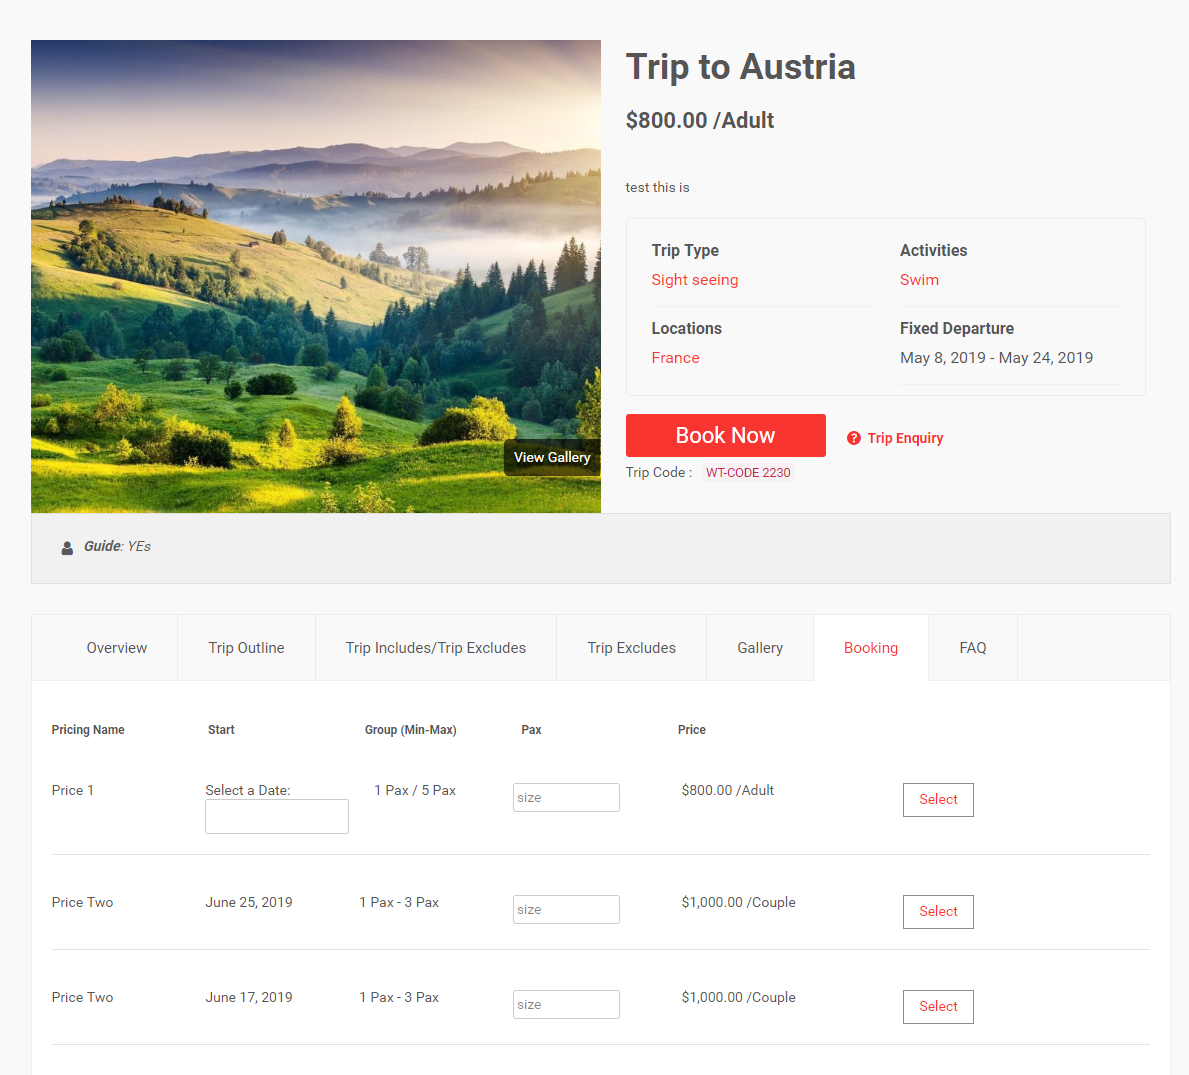Go to the Gallery tab
Screen dimensions: 1189x1075
point(760,648)
